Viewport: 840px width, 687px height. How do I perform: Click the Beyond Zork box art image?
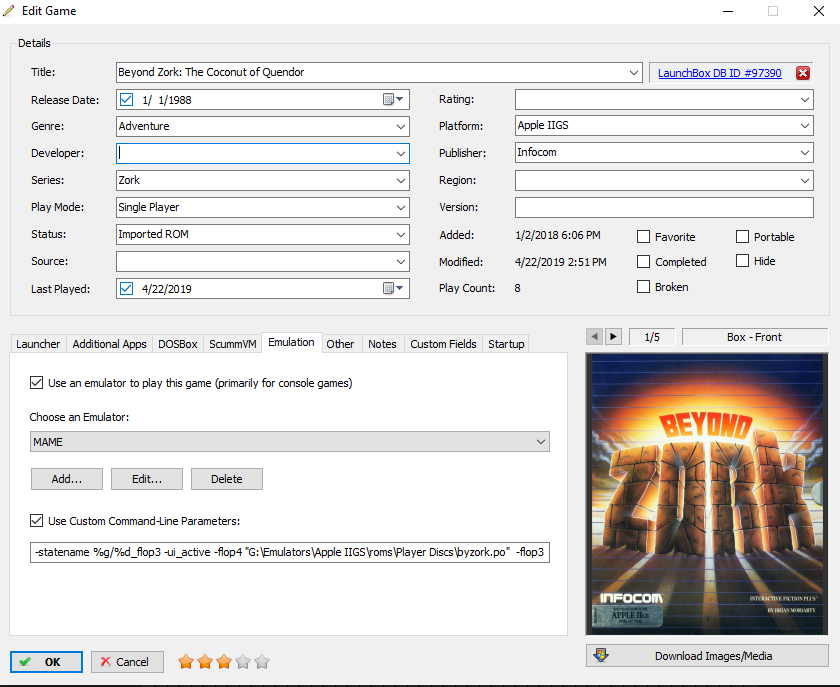pyautogui.click(x=707, y=494)
